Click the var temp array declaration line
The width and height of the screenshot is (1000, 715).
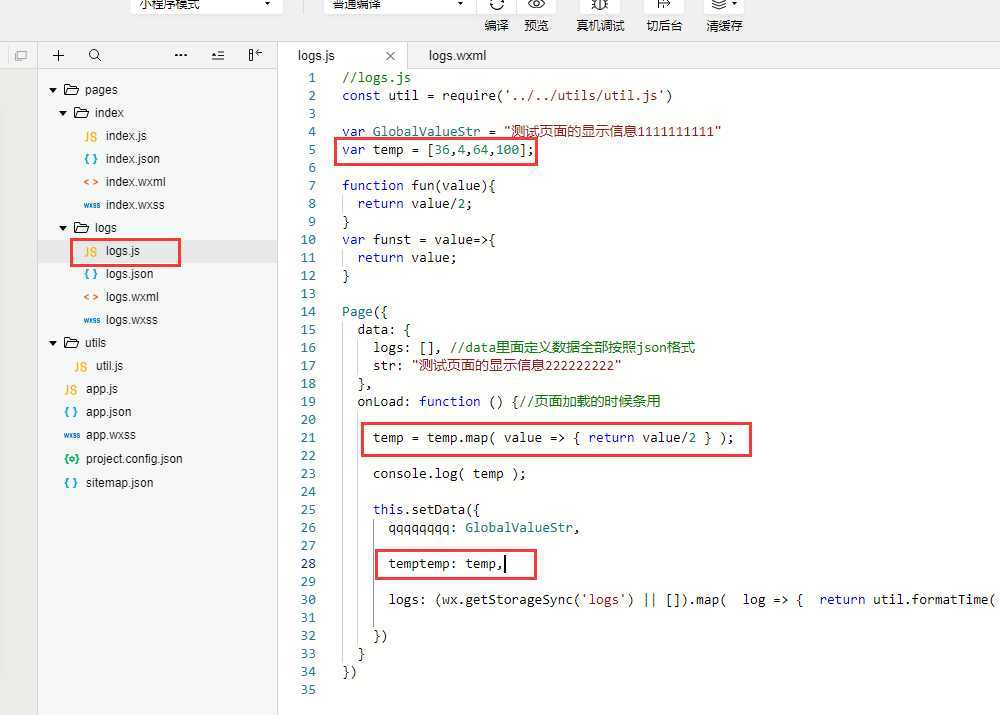438,150
